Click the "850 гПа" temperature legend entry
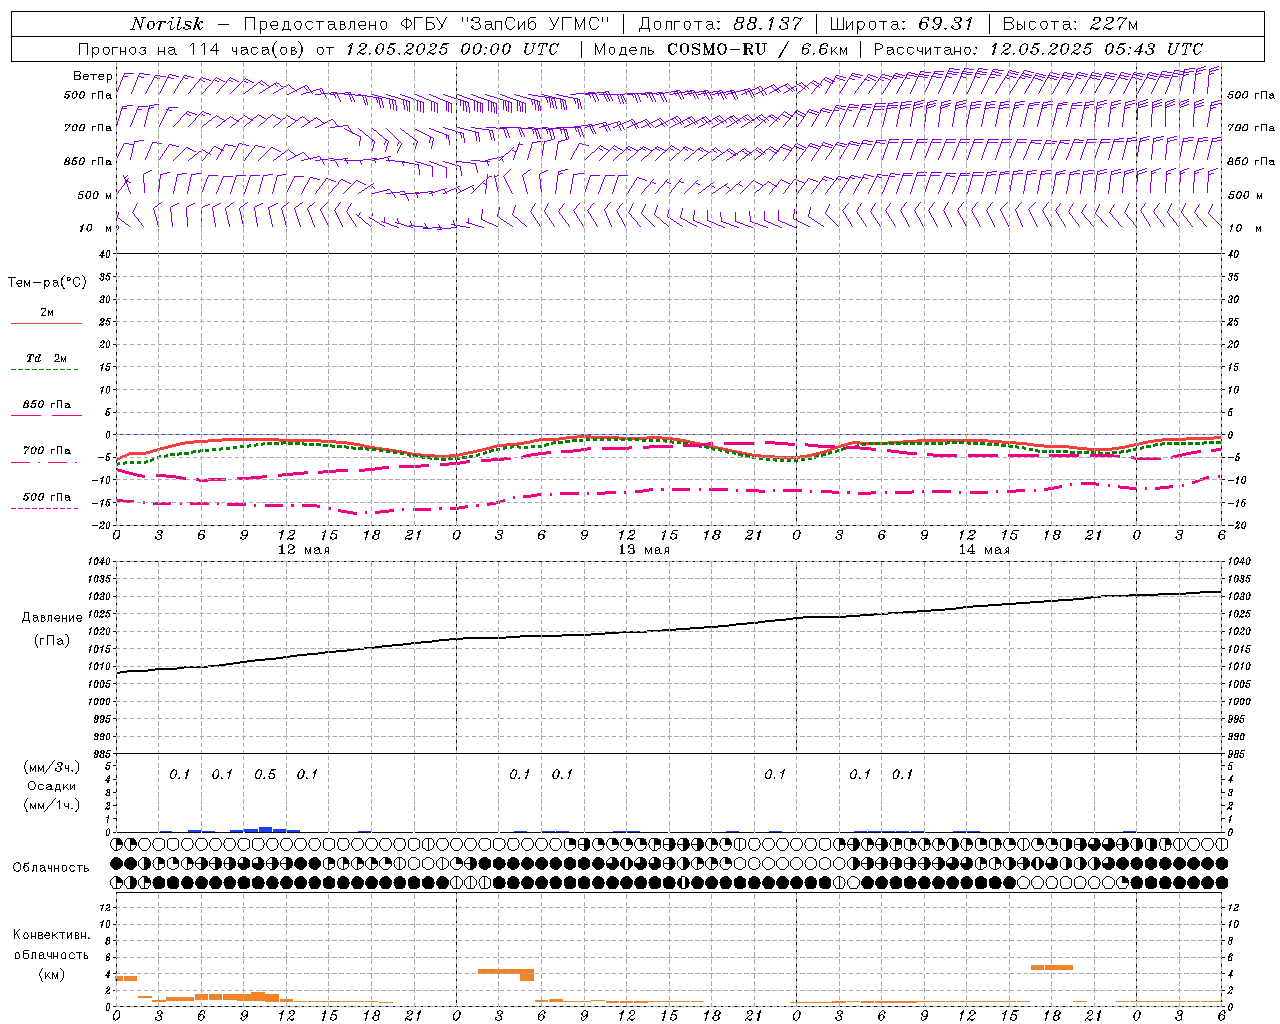The width and height of the screenshot is (1280, 1024). pos(47,405)
